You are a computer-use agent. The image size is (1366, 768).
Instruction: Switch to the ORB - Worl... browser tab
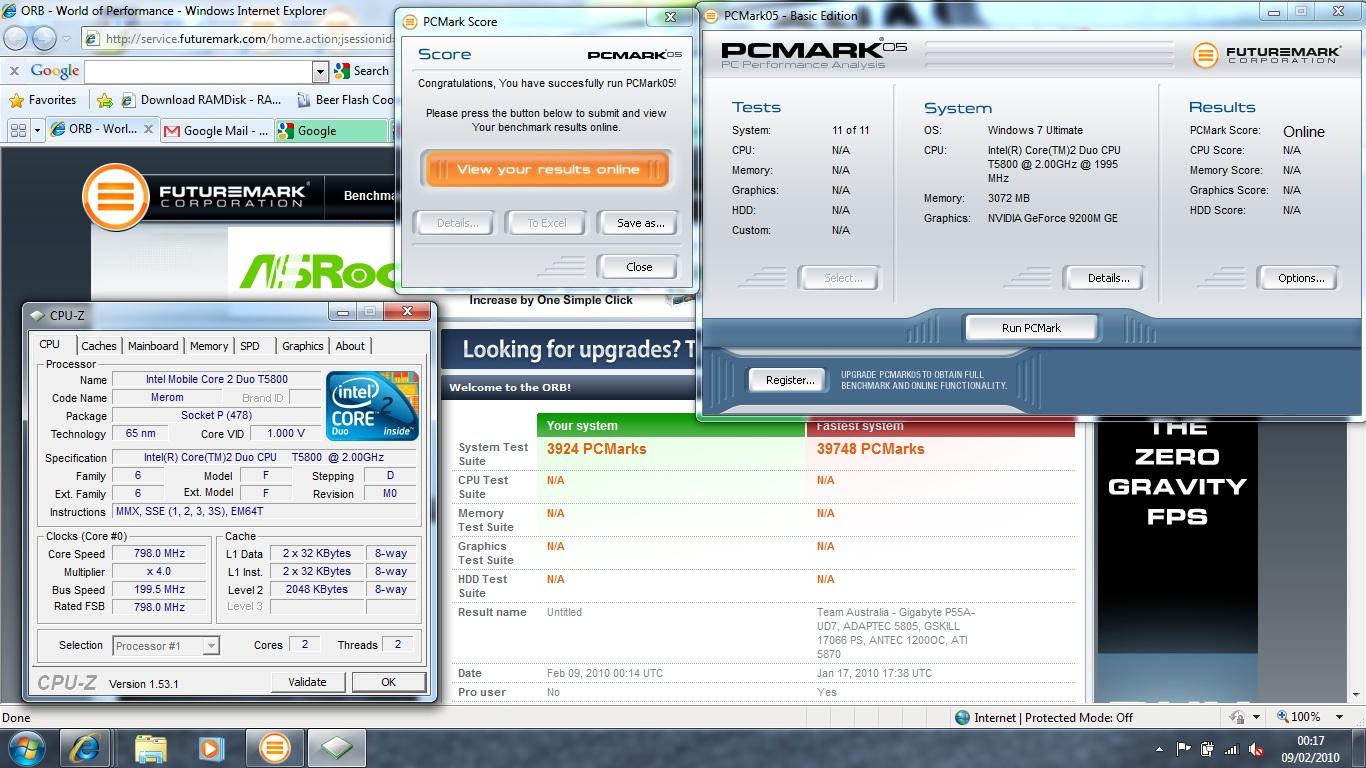[94, 130]
